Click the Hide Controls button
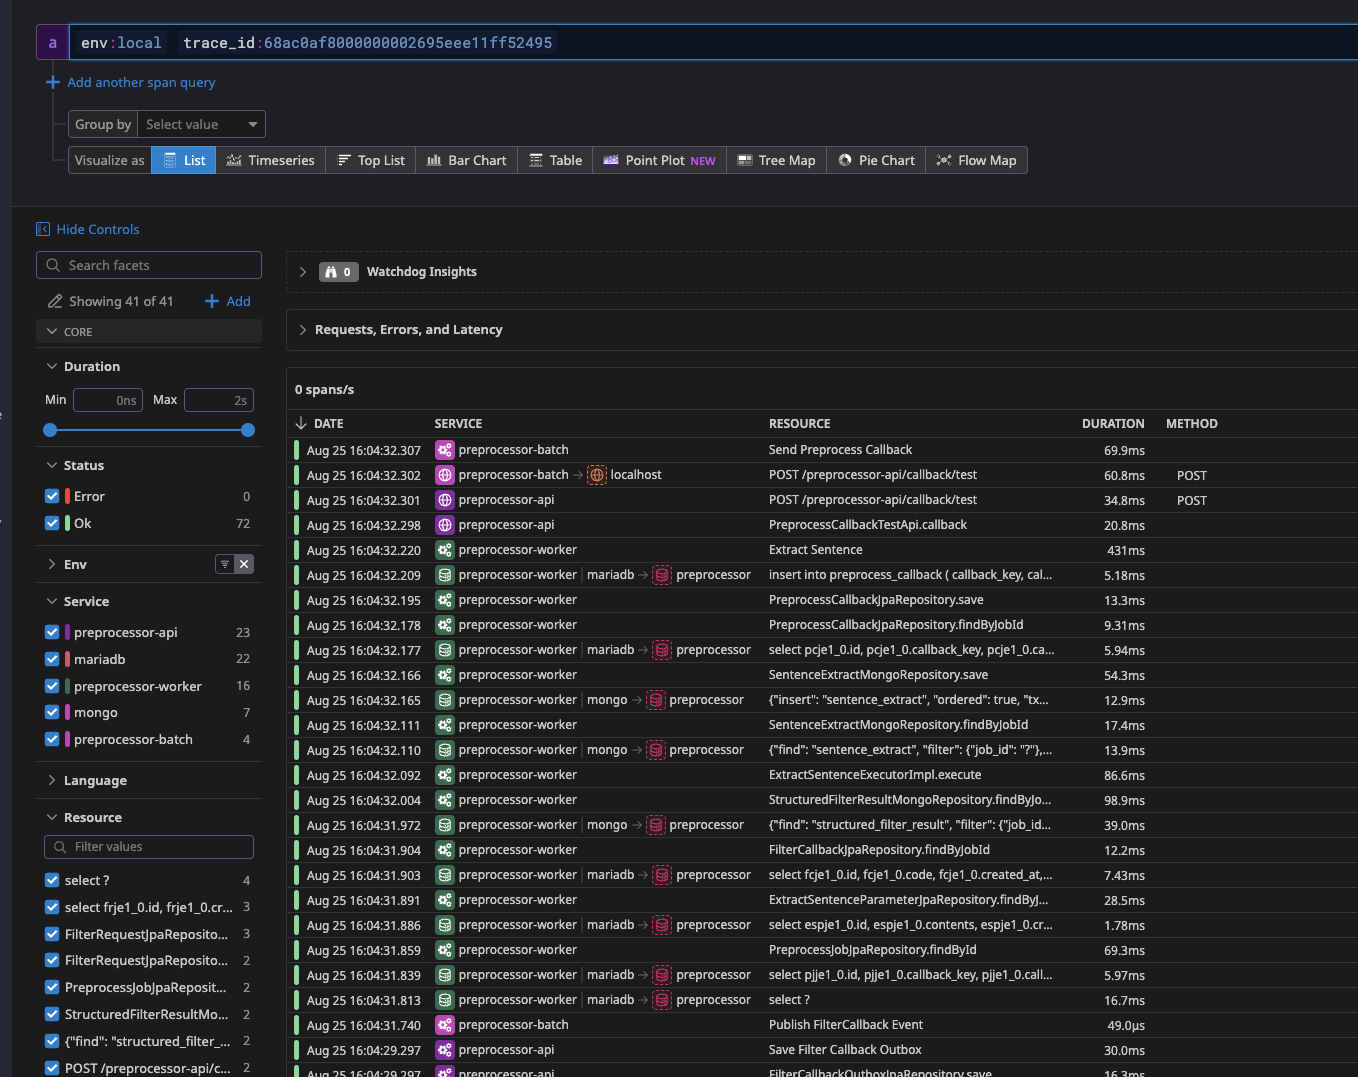1358x1077 pixels. pos(88,229)
